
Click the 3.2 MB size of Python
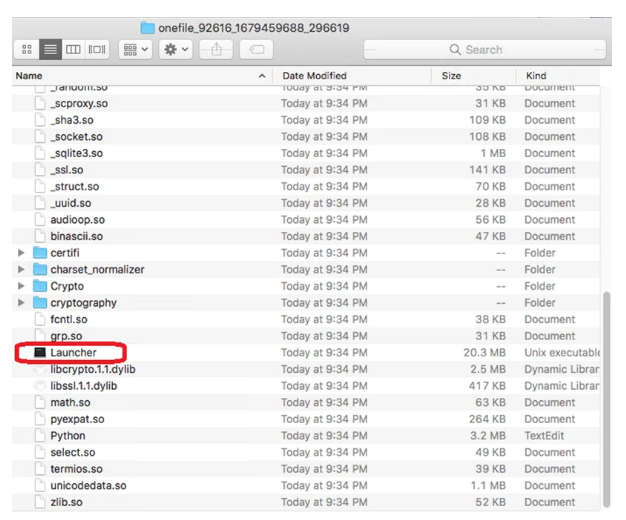488,436
